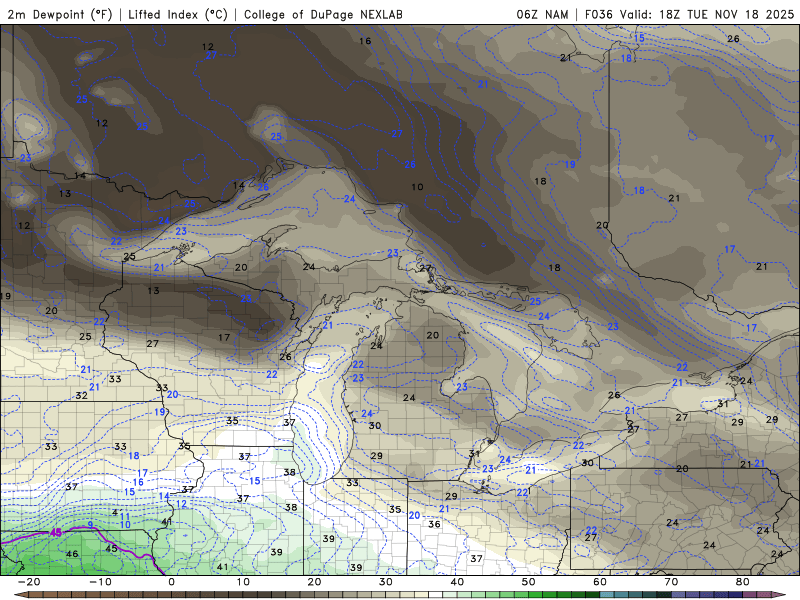The height and width of the screenshot is (600, 800).
Task: Click the 70 label on the color scale
Action: (x=671, y=582)
